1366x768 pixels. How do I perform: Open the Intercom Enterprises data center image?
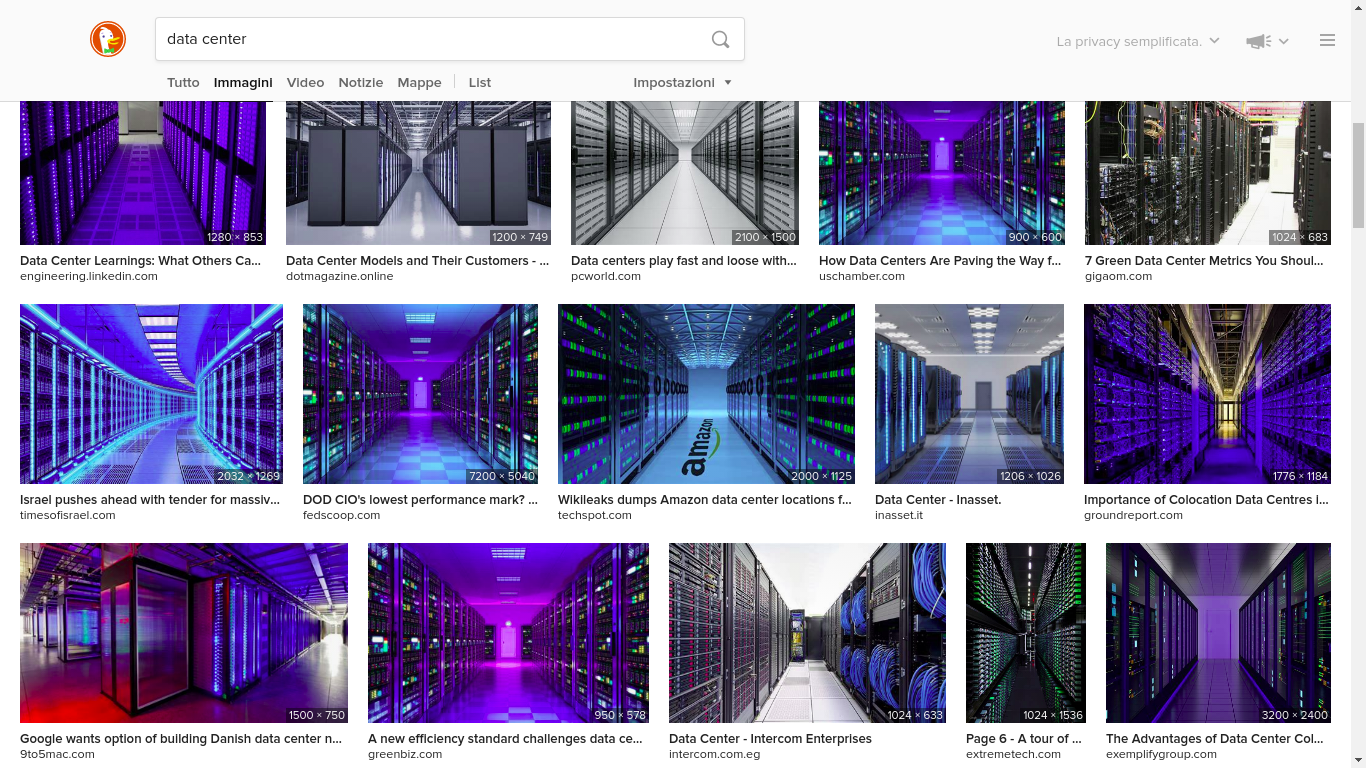click(x=807, y=633)
